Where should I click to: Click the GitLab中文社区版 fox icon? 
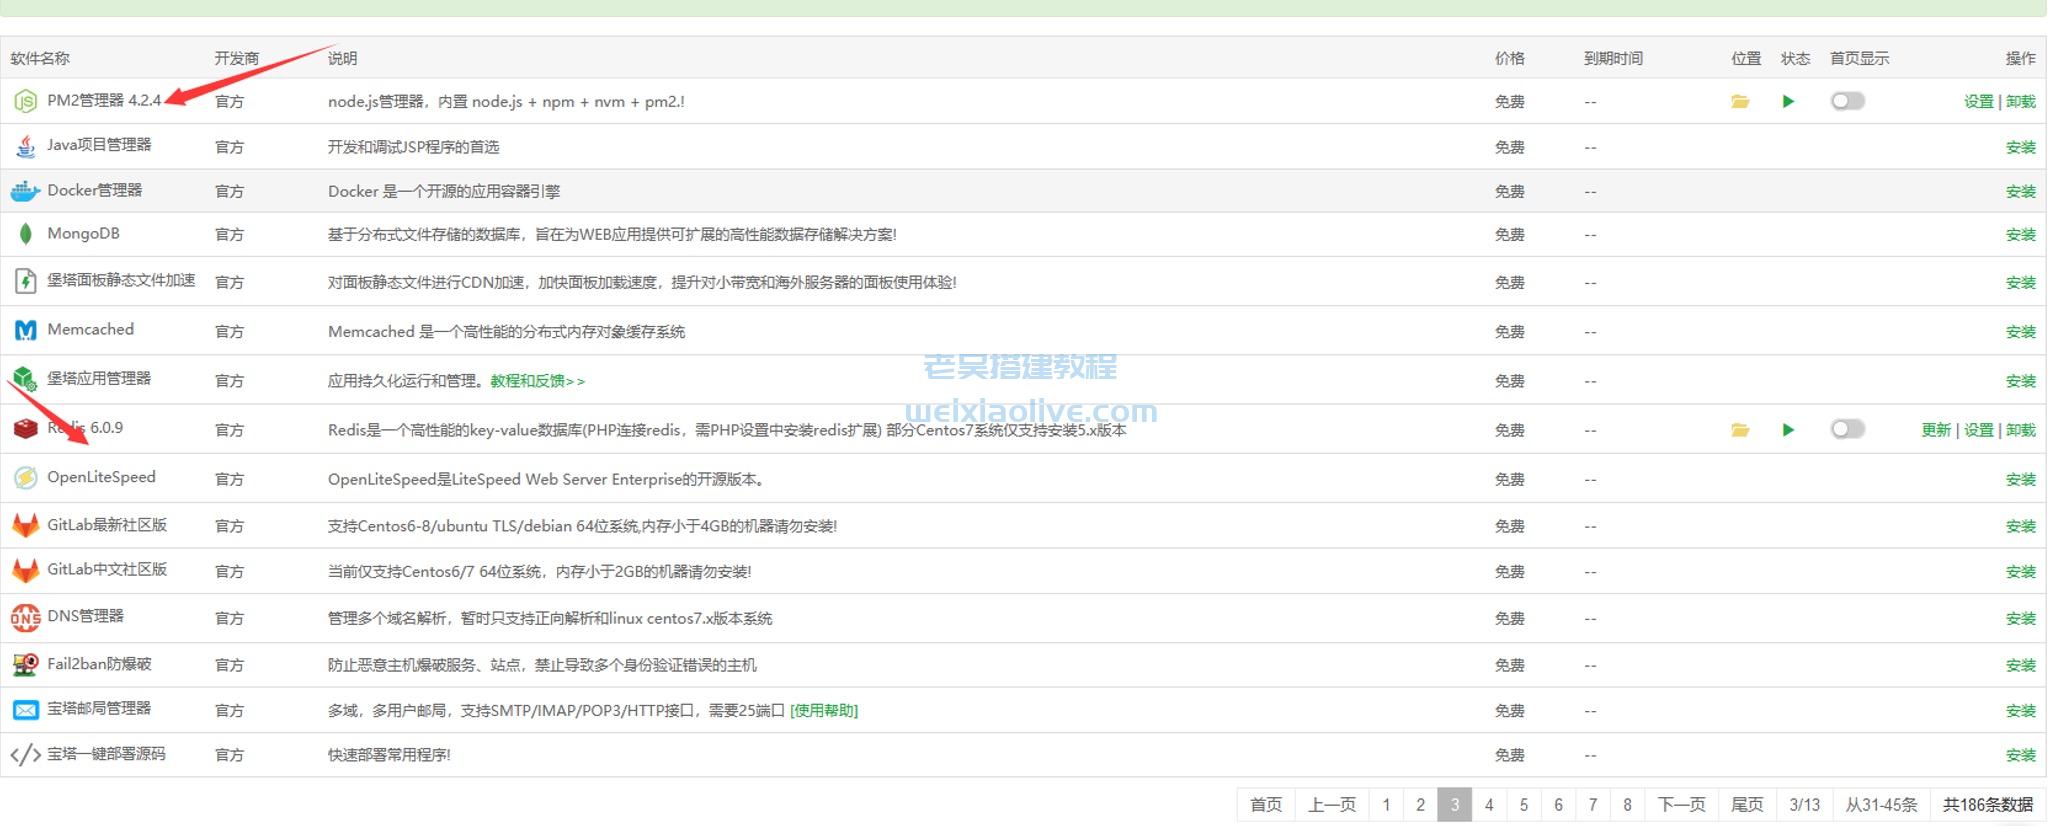click(x=25, y=571)
